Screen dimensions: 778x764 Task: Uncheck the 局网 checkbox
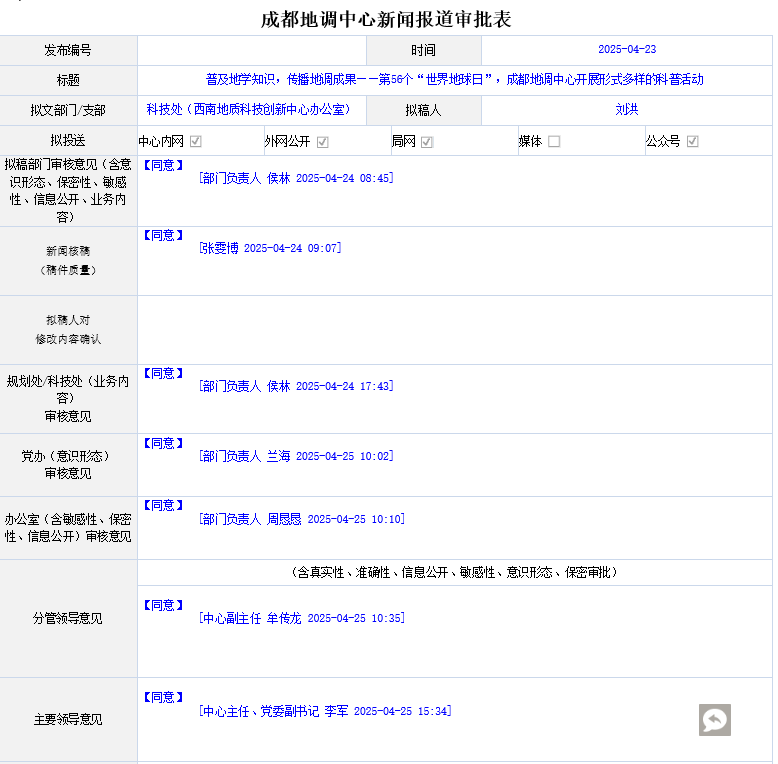click(x=427, y=141)
